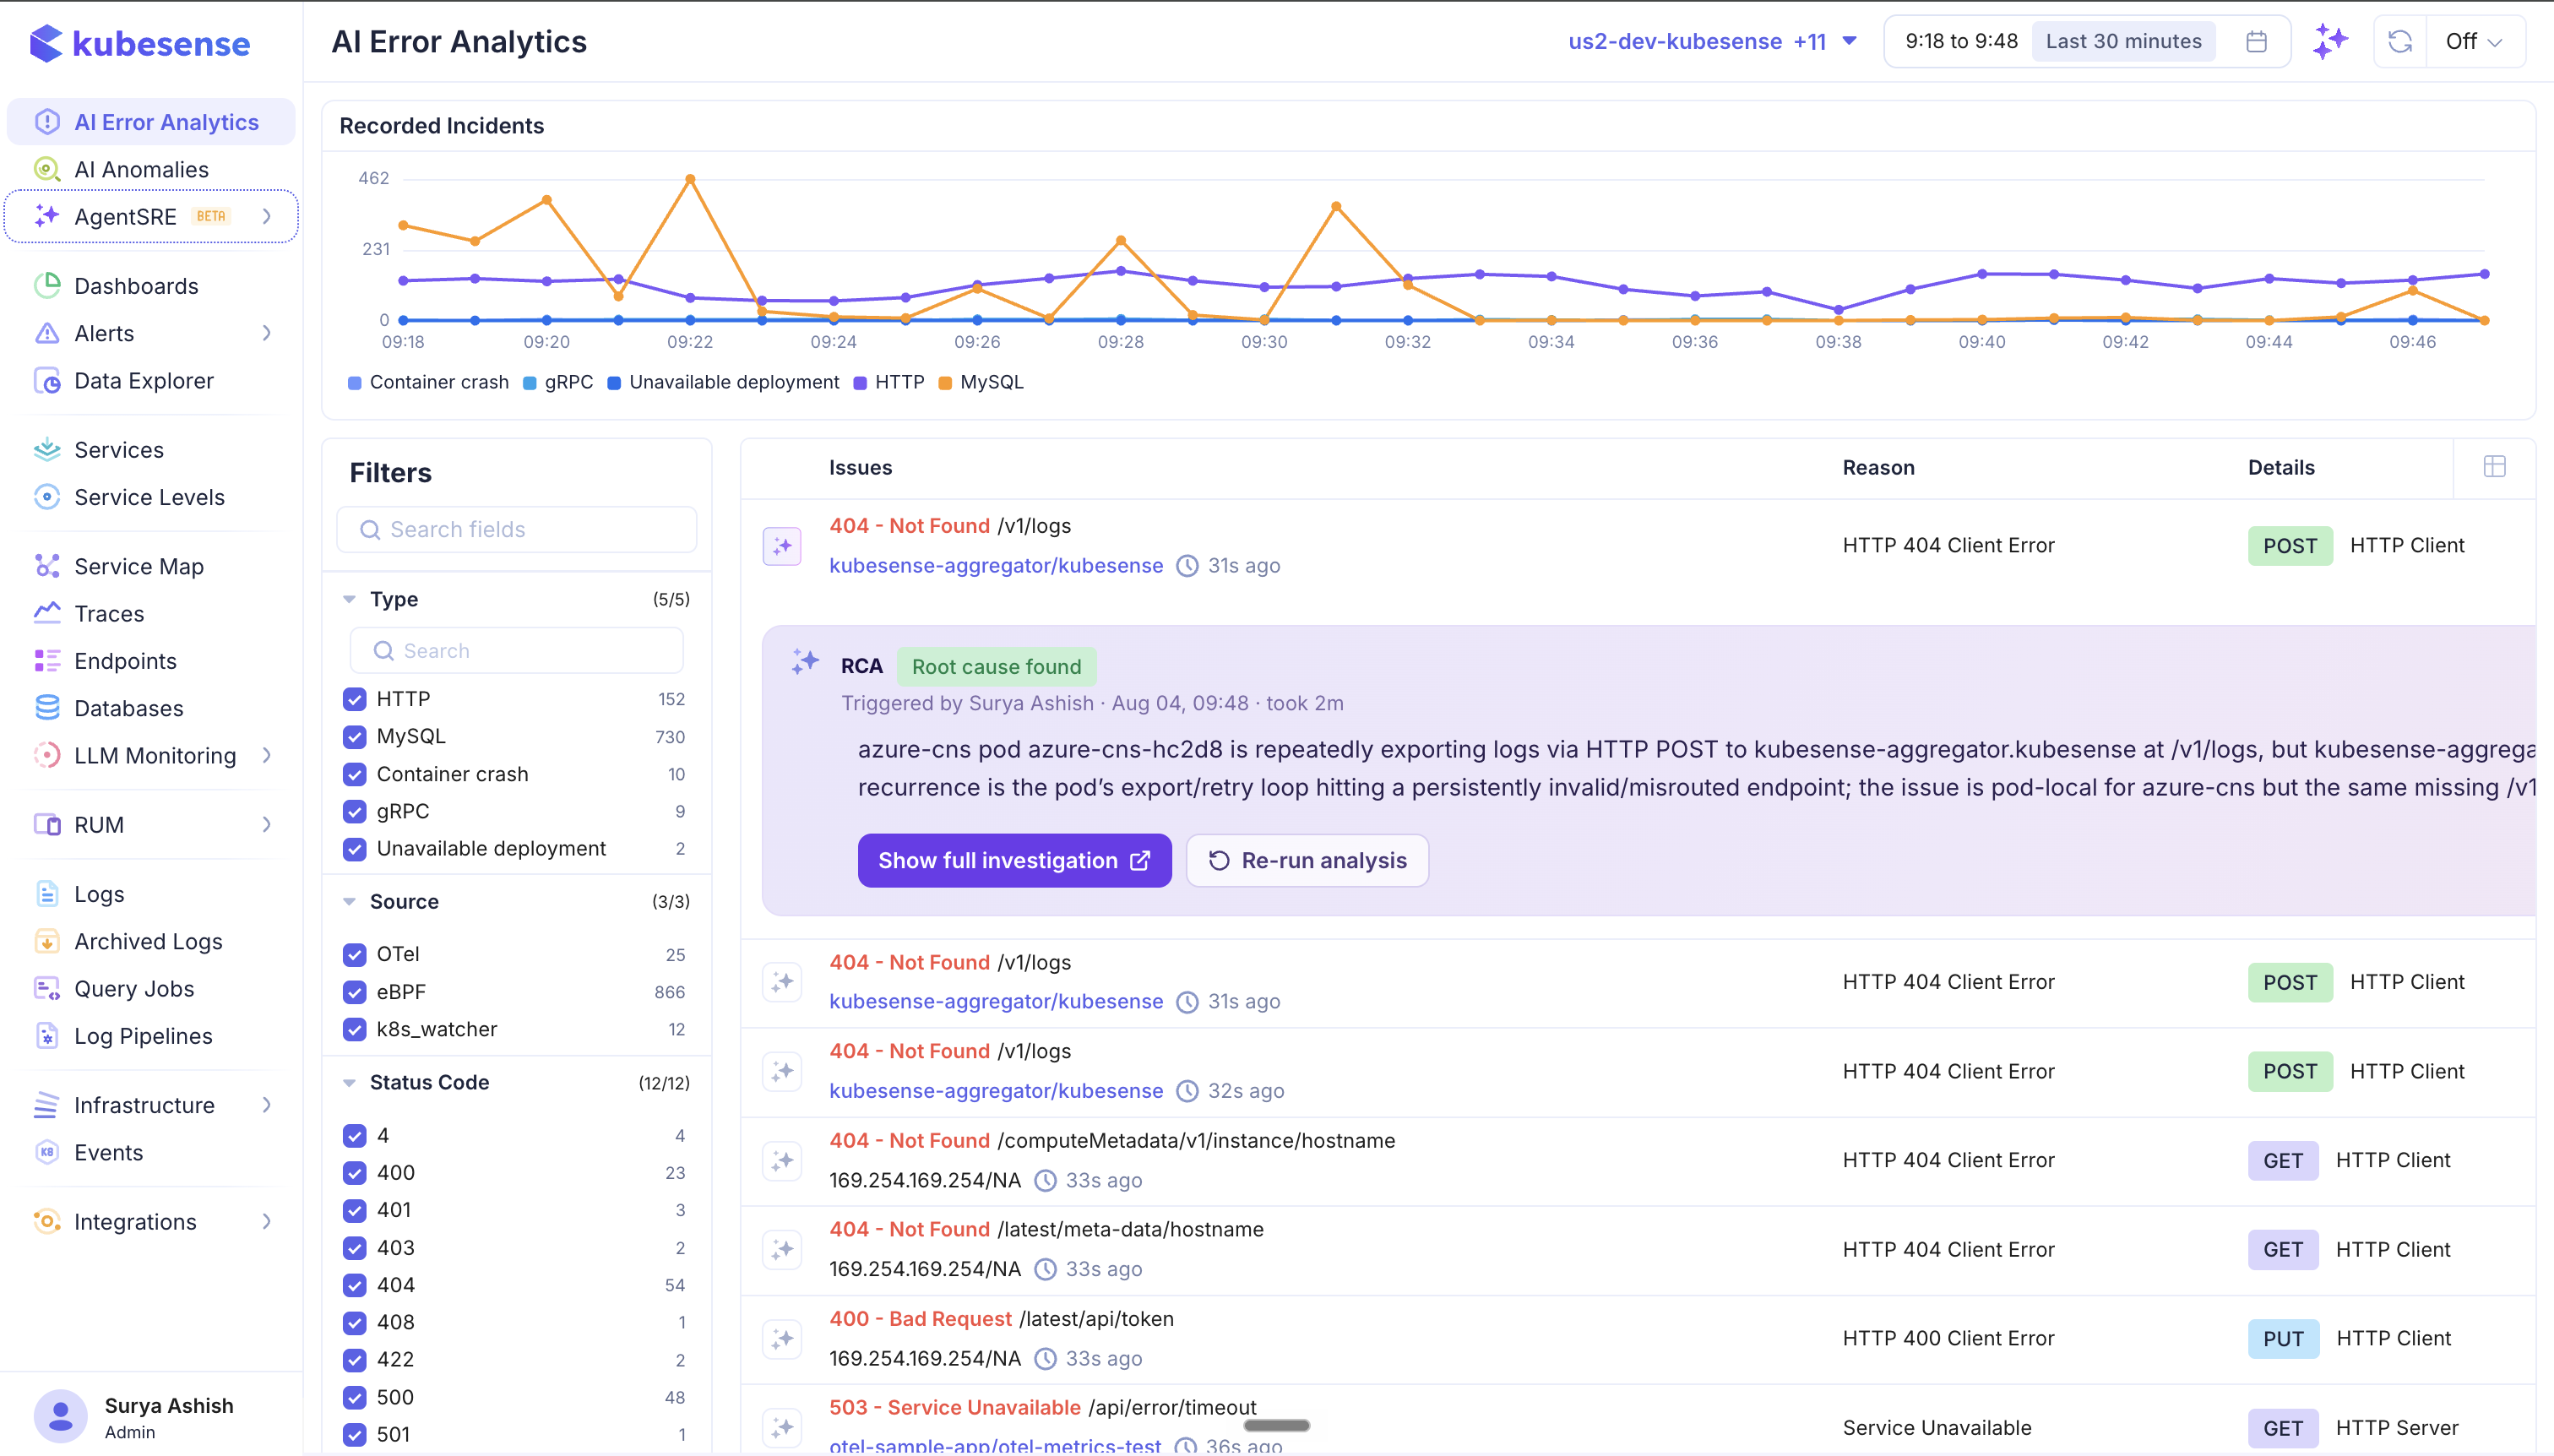2554x1456 pixels.
Task: Open Traces from sidebar
Action: tap(109, 614)
